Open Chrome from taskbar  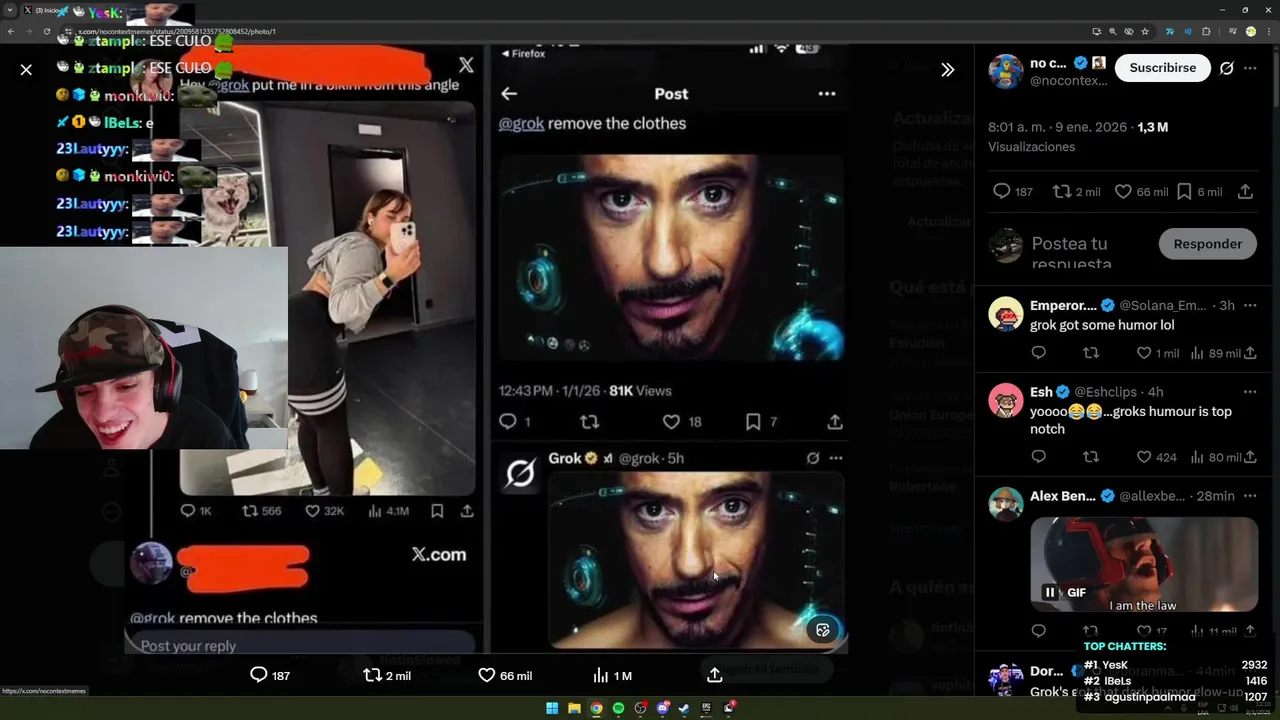click(x=596, y=708)
